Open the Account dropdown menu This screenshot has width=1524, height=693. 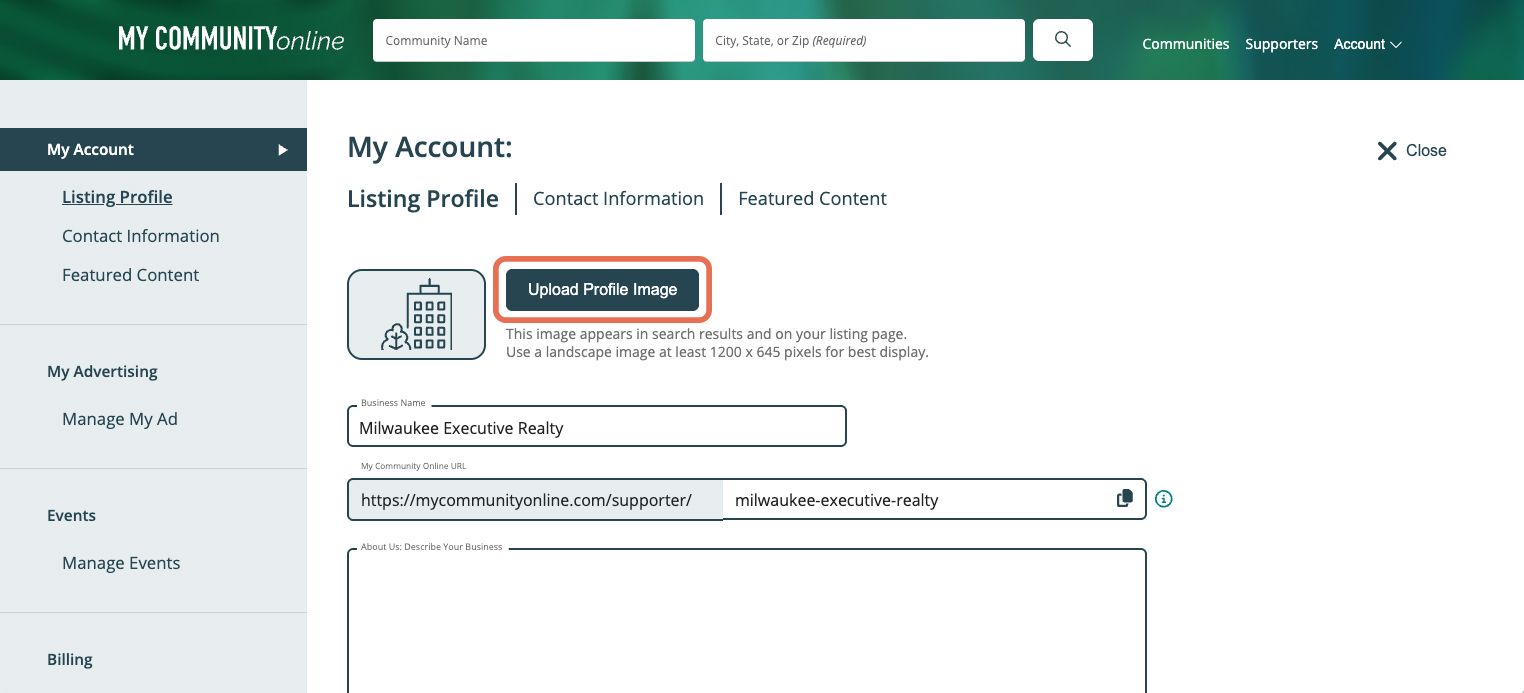(x=1367, y=44)
